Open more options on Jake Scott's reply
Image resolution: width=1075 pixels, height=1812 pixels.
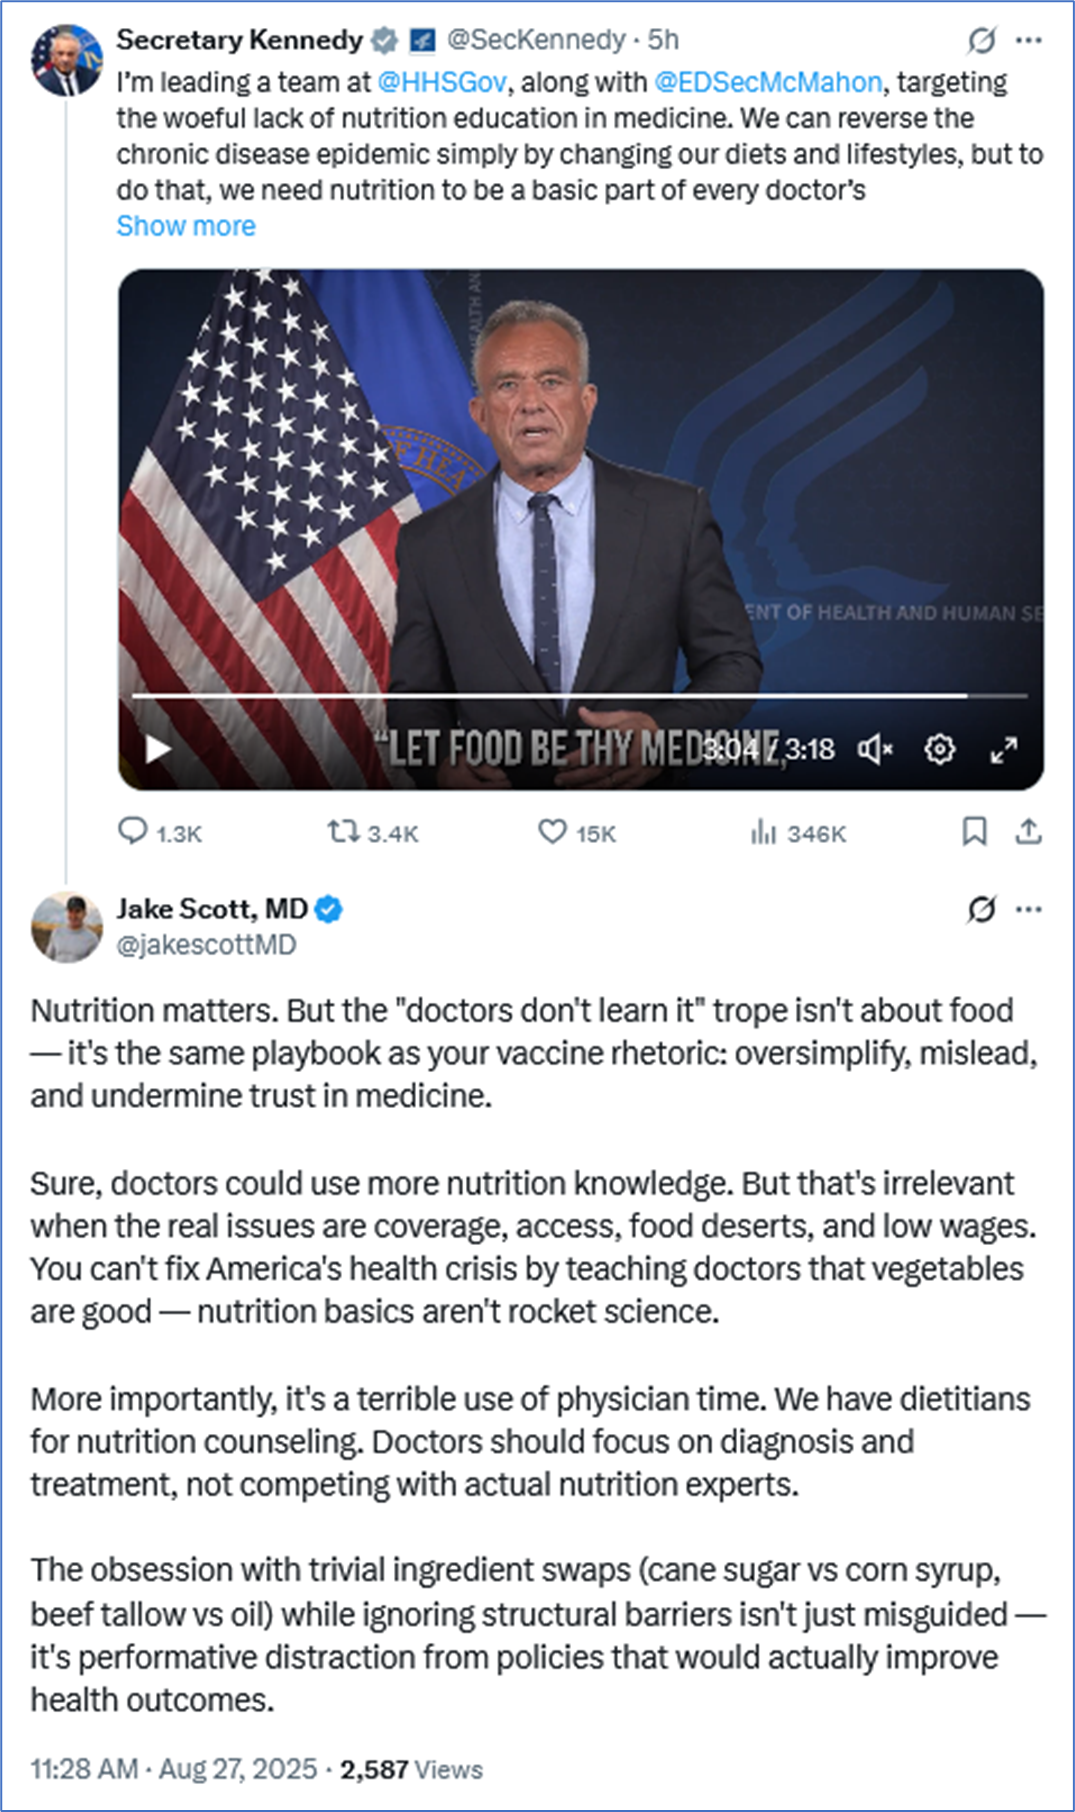1029,909
